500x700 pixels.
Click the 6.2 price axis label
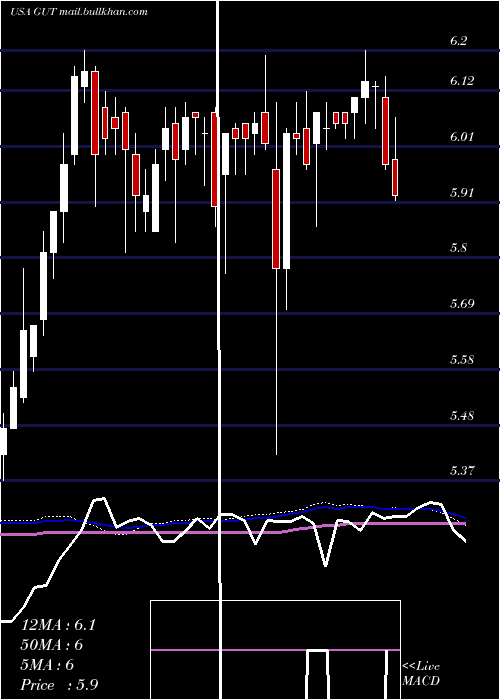pos(458,41)
